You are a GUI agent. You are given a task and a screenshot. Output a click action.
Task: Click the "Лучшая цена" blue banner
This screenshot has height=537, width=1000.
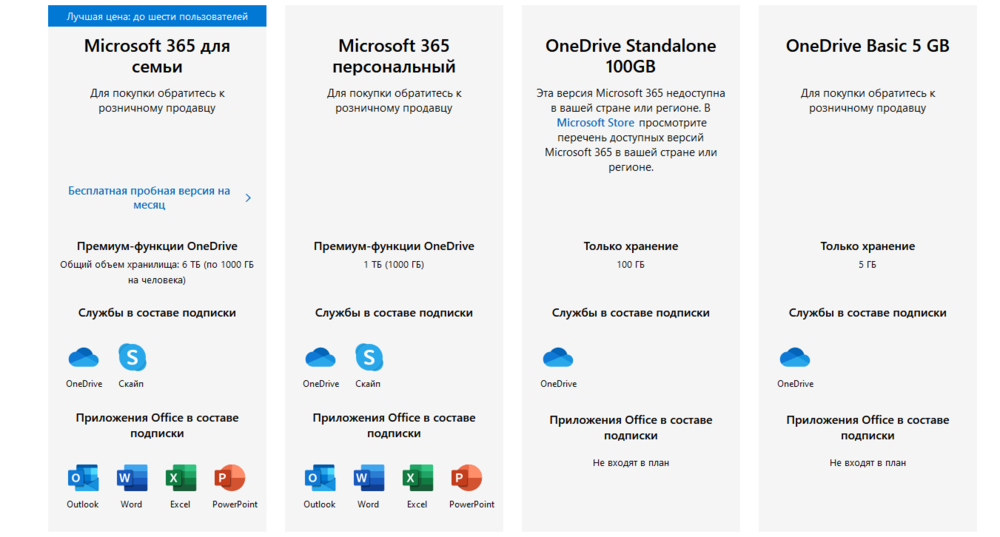point(157,17)
